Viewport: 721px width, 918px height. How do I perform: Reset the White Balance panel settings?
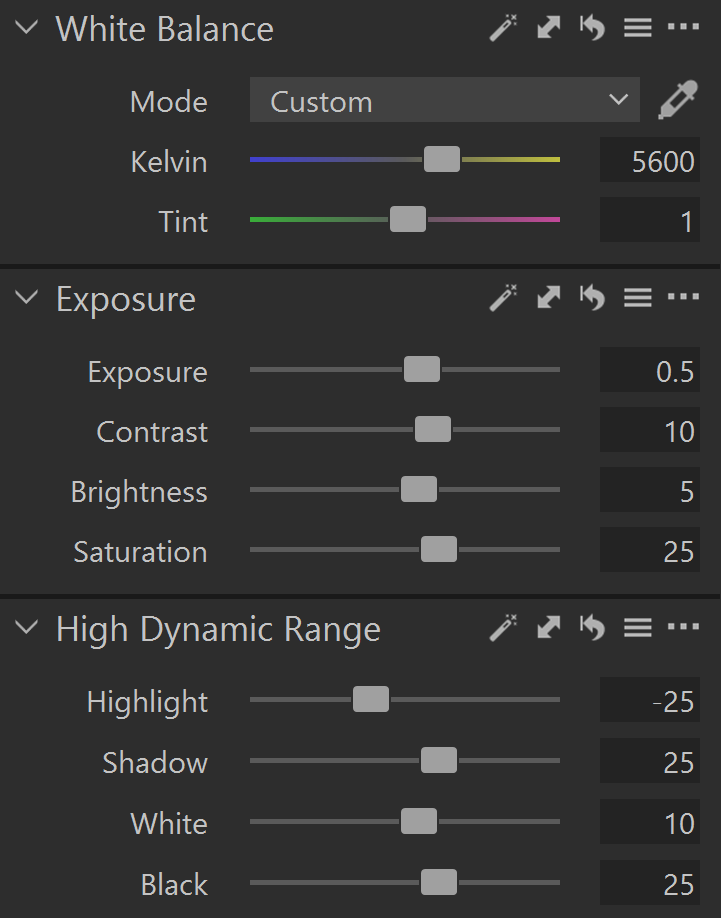point(593,28)
